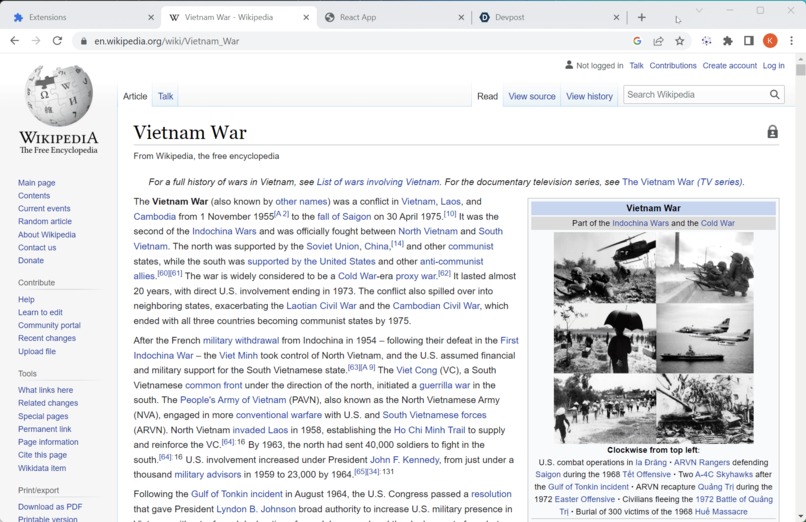806x522 pixels.
Task: Click the user silhouette icon beside Not logged in
Action: (x=569, y=65)
